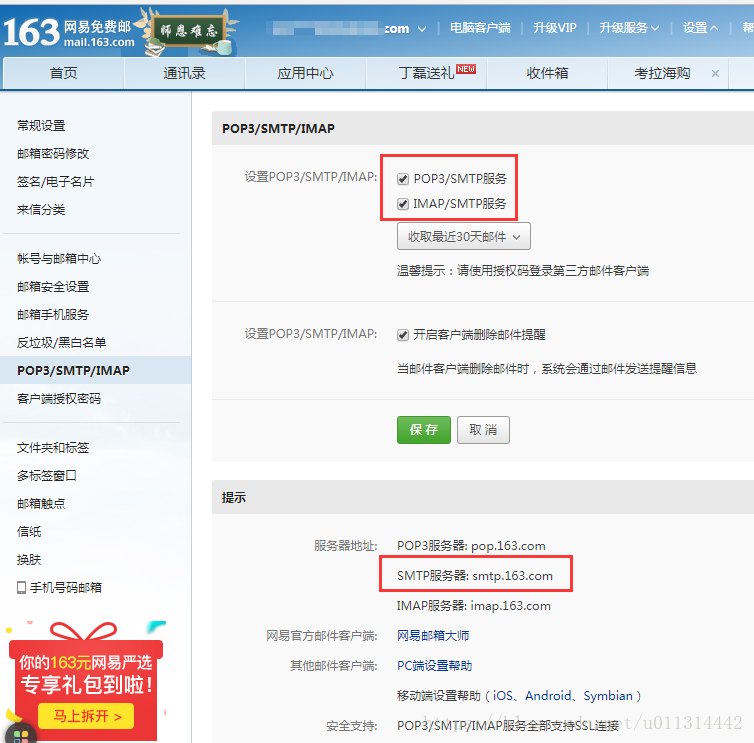Click the 温馨提示 authorization code notice
The height and width of the screenshot is (743, 754).
(523, 271)
